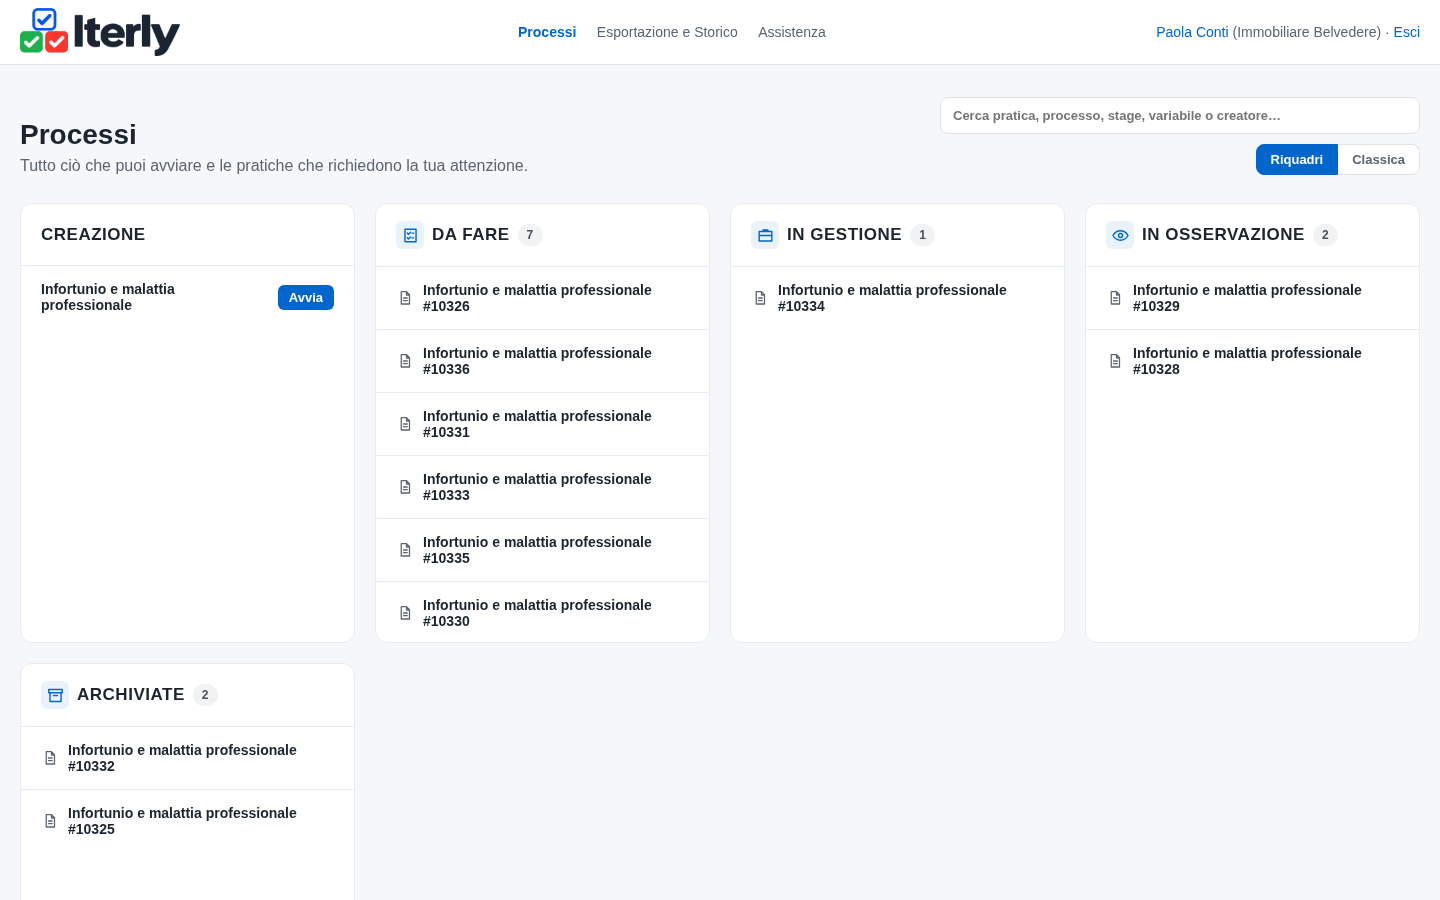Open the Processi navigation item

[547, 32]
